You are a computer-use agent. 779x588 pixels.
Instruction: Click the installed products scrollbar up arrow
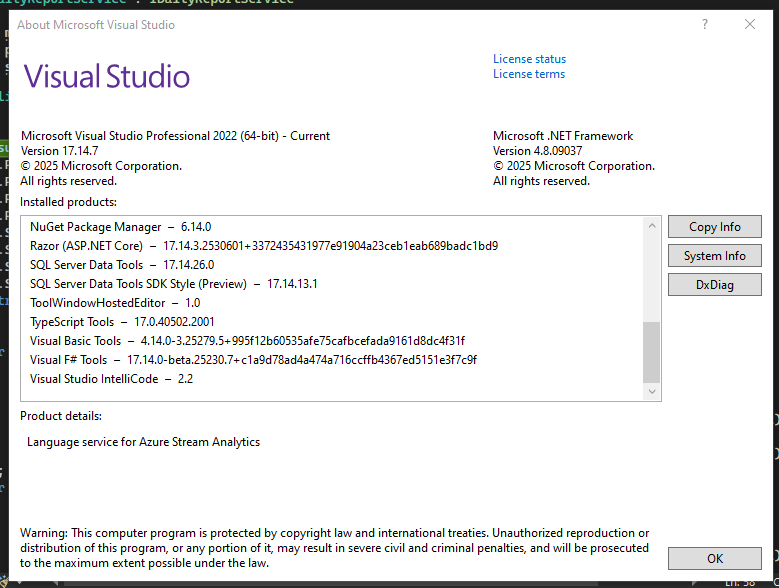[x=651, y=225]
